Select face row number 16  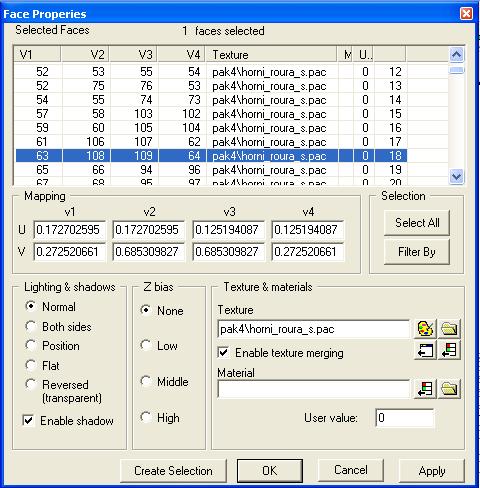pos(211,128)
